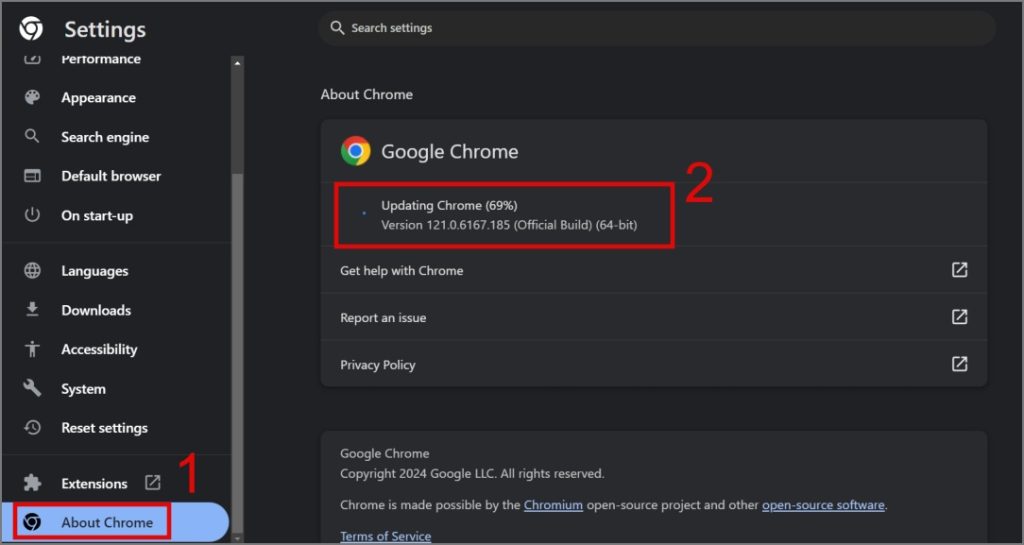
Task: Click Report an issue row text
Action: 383,318
